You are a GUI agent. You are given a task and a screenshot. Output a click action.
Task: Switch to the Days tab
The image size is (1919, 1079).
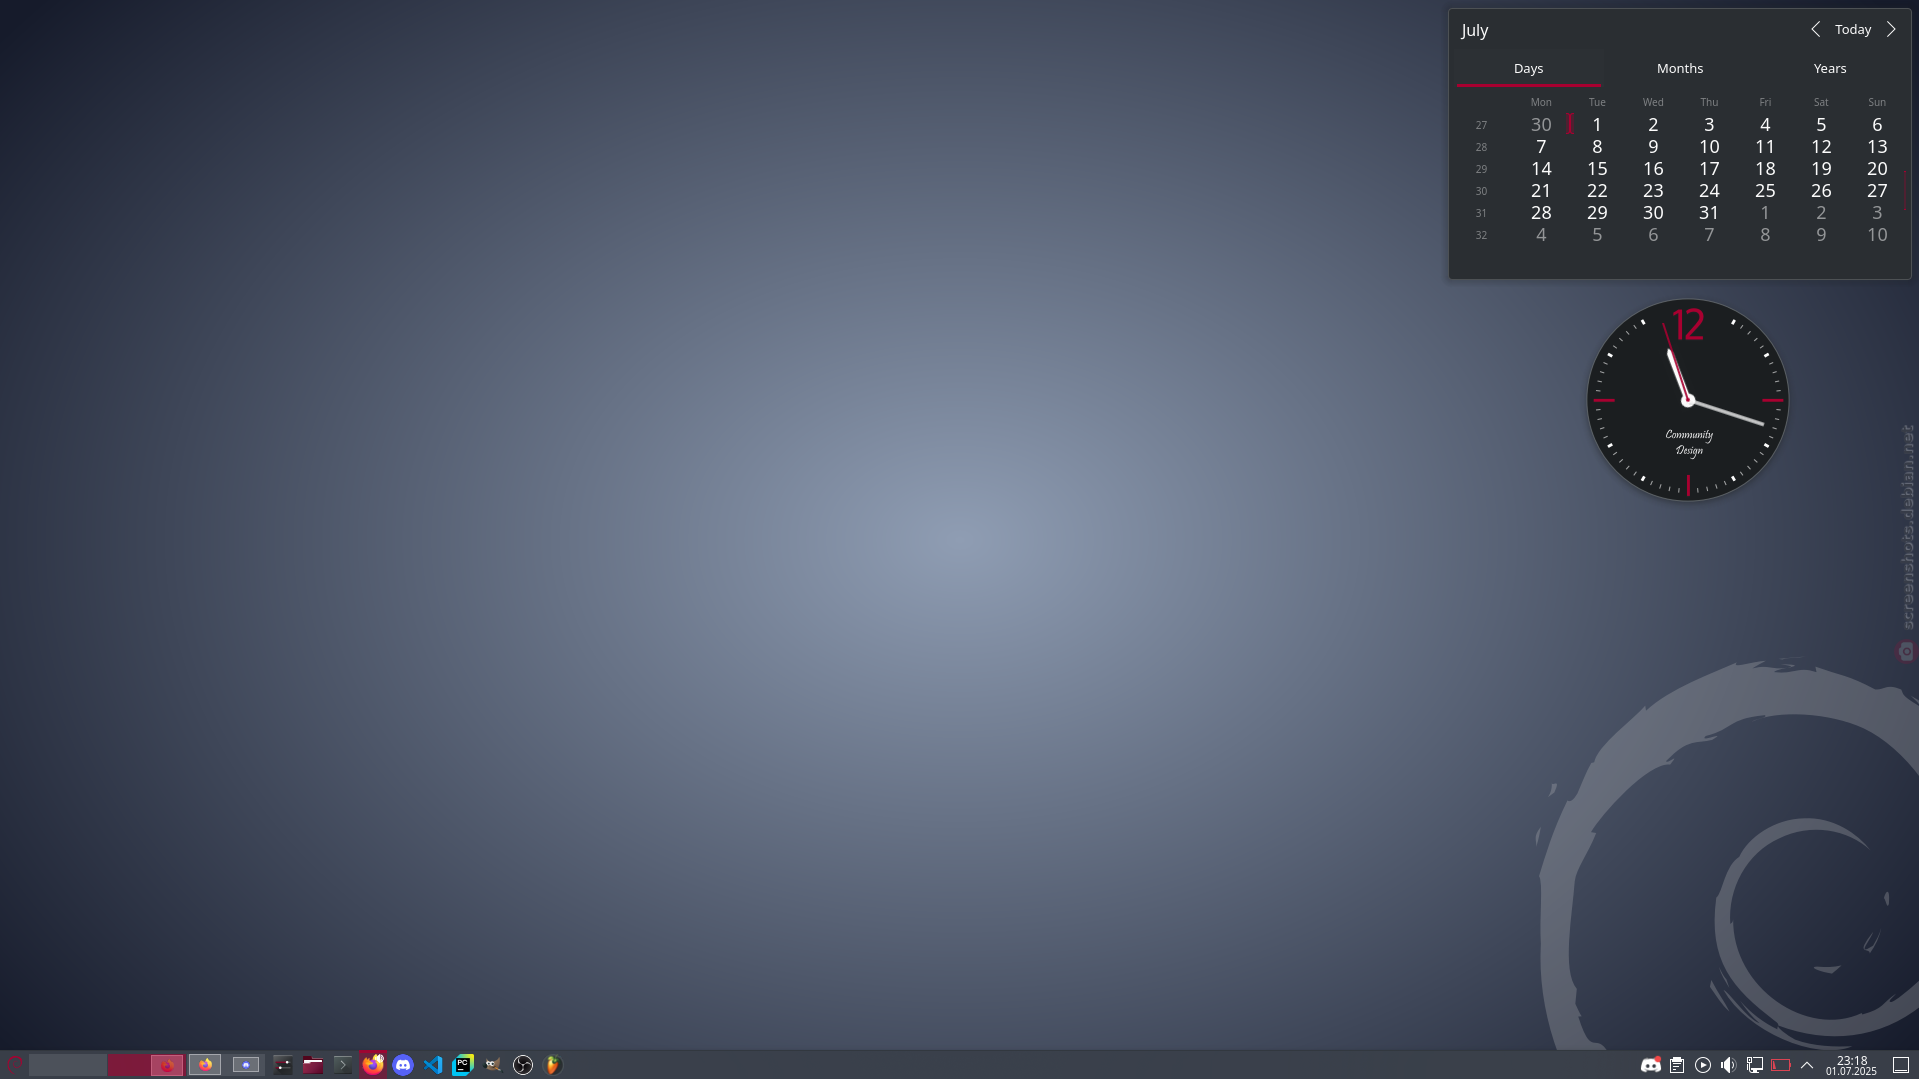pyautogui.click(x=1528, y=69)
